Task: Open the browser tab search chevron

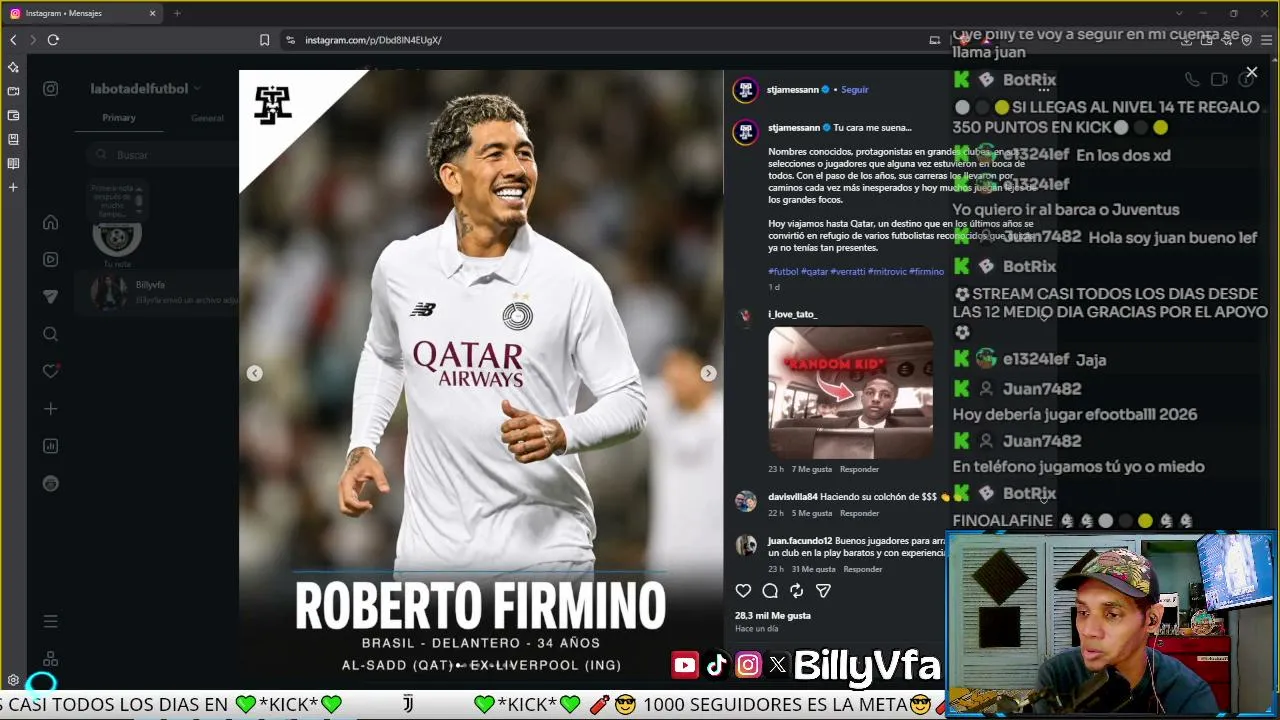Action: pyautogui.click(x=1180, y=13)
